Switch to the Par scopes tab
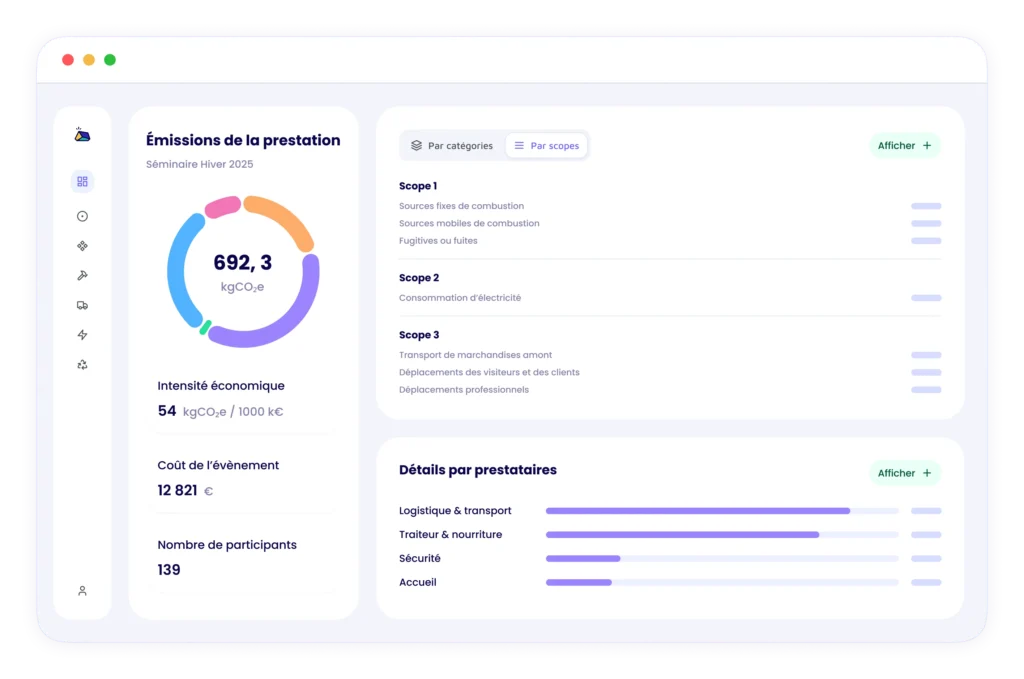The image size is (1024, 679). click(547, 146)
